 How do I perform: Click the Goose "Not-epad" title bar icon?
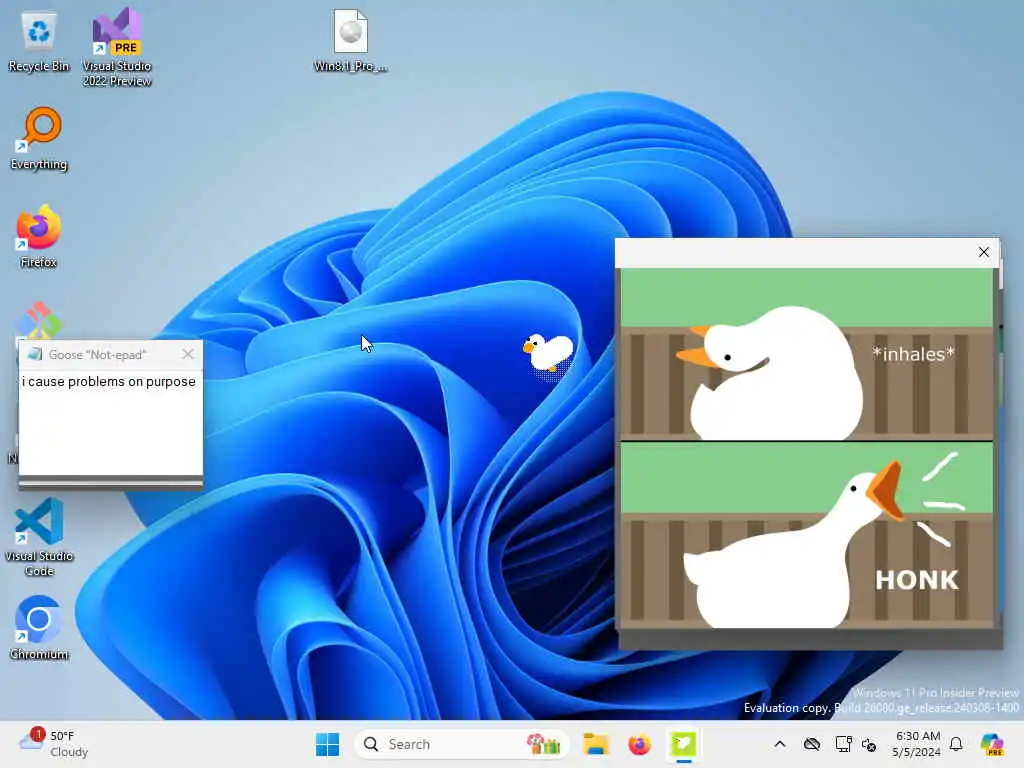coord(35,354)
